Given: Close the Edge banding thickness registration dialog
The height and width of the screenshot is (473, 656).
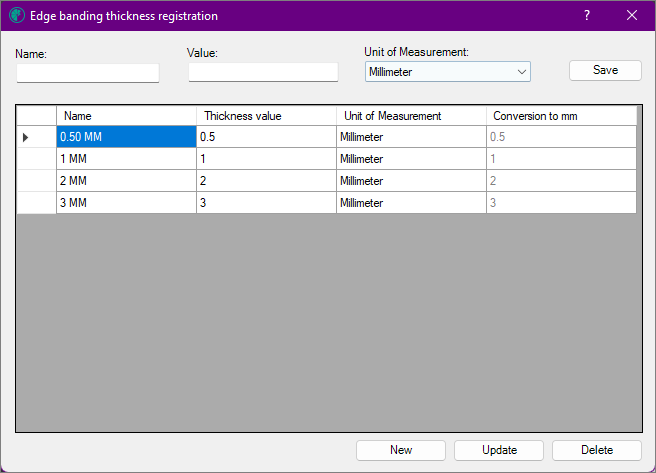Looking at the screenshot, I should coord(632,15).
